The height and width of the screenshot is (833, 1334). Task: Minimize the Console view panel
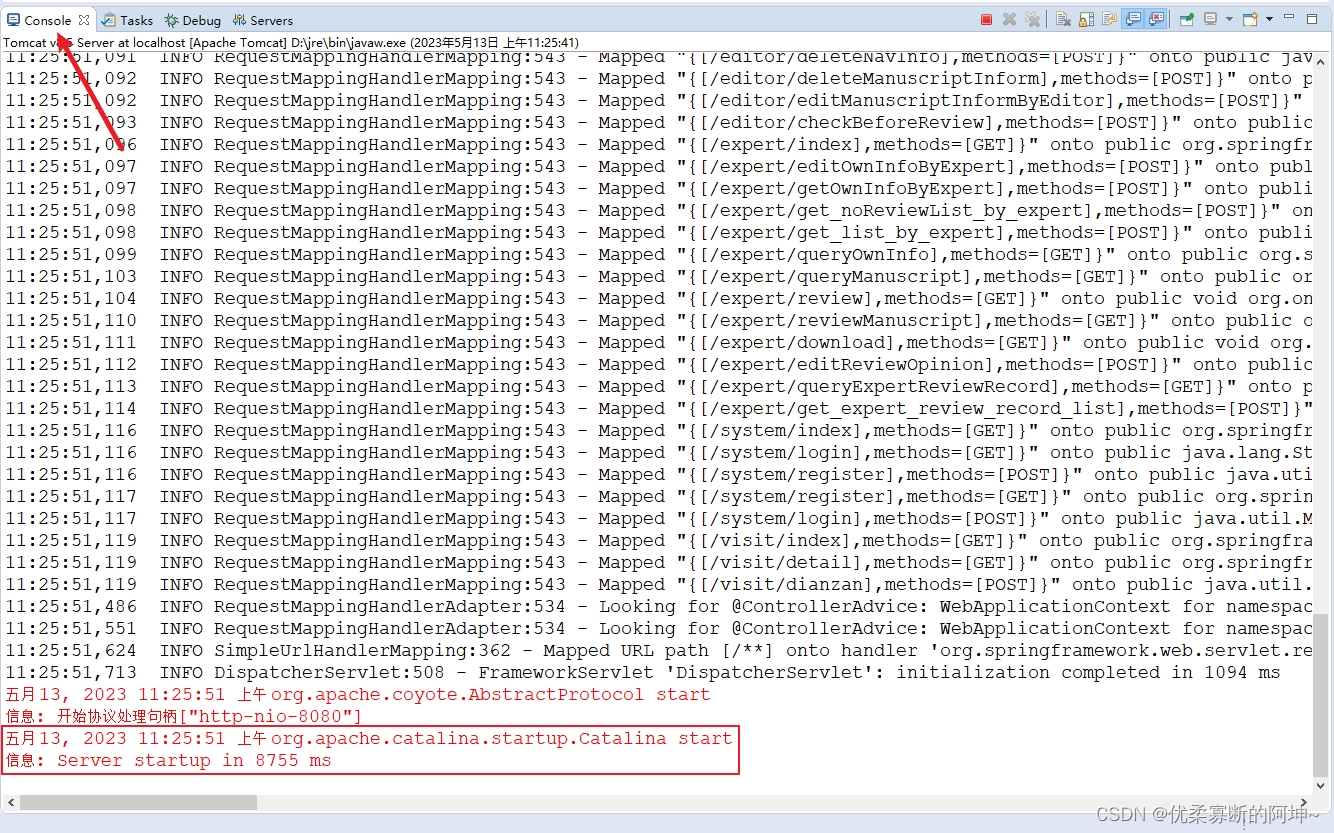(x=1289, y=17)
